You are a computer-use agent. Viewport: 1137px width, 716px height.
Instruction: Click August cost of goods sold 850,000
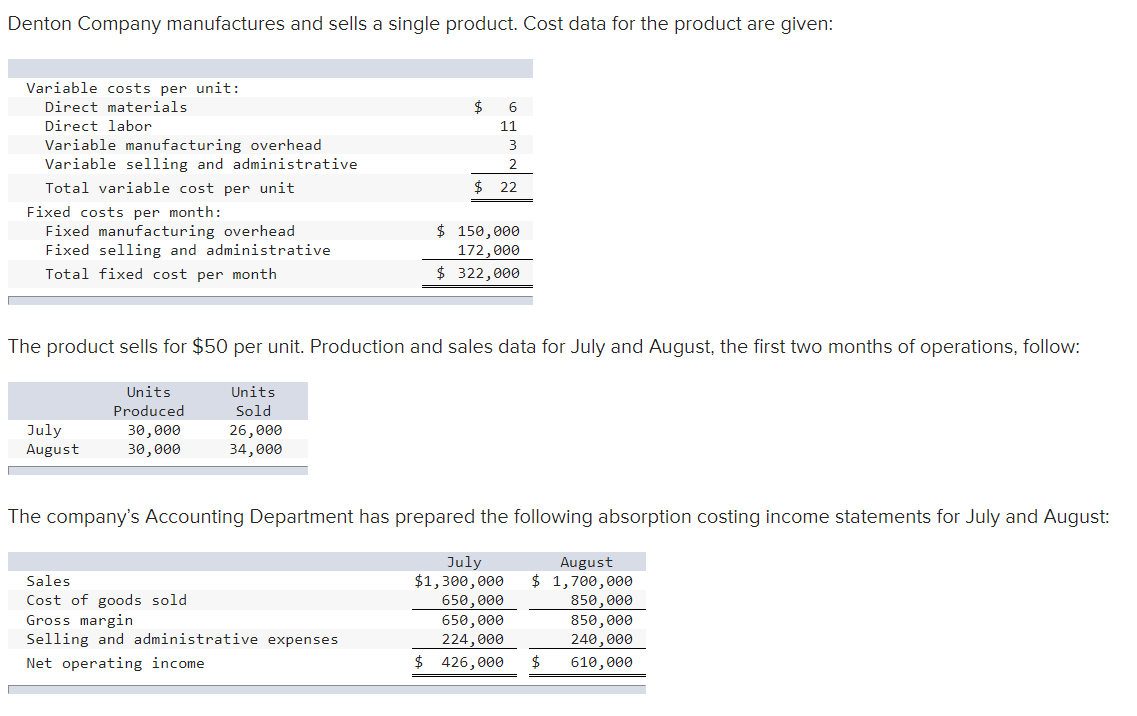click(x=601, y=600)
